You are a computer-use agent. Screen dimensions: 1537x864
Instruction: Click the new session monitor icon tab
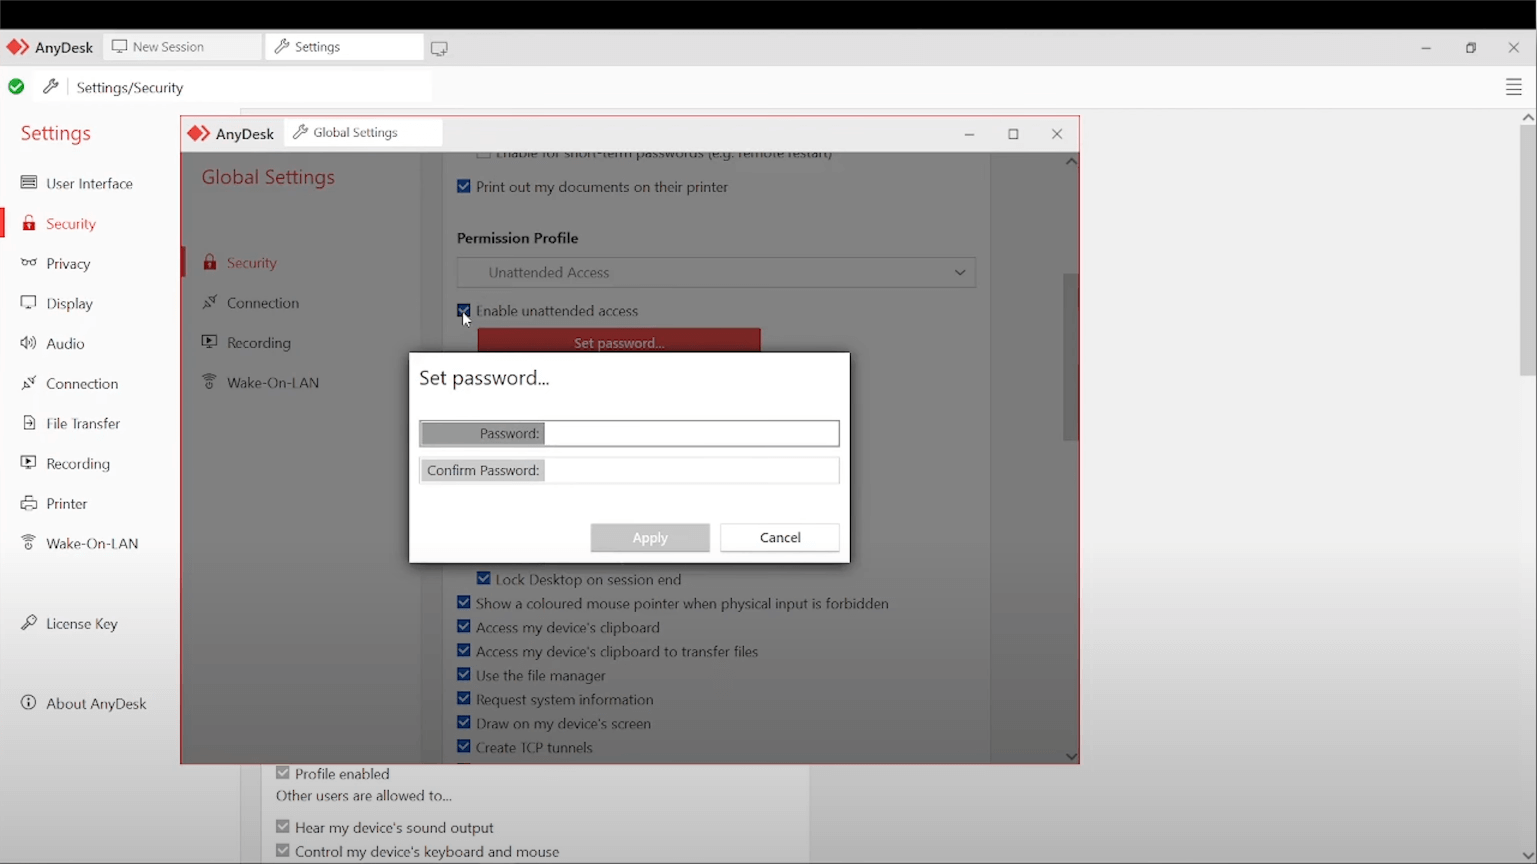pos(439,48)
